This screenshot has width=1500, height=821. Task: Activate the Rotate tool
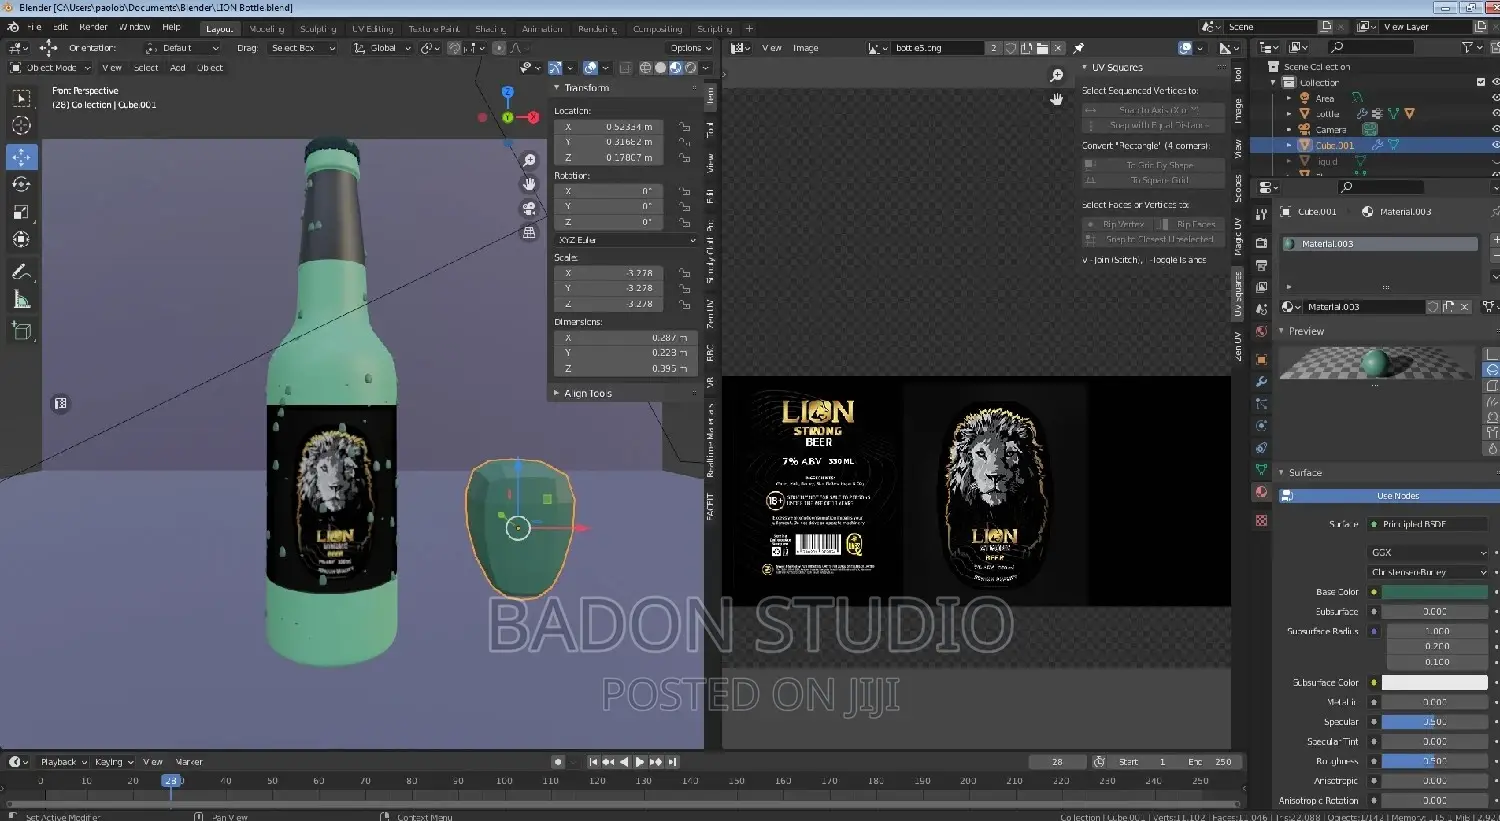[x=21, y=184]
